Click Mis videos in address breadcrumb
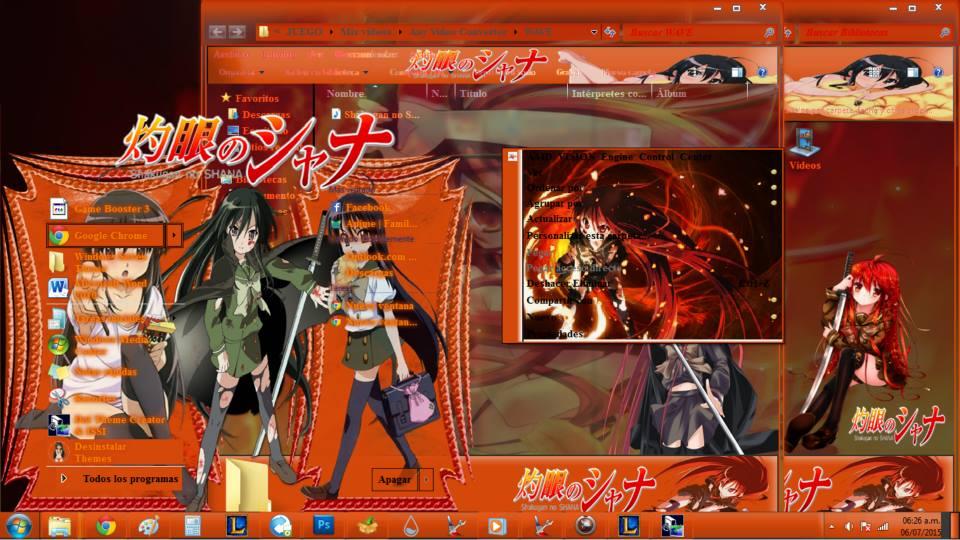The height and width of the screenshot is (540, 960). pos(366,32)
